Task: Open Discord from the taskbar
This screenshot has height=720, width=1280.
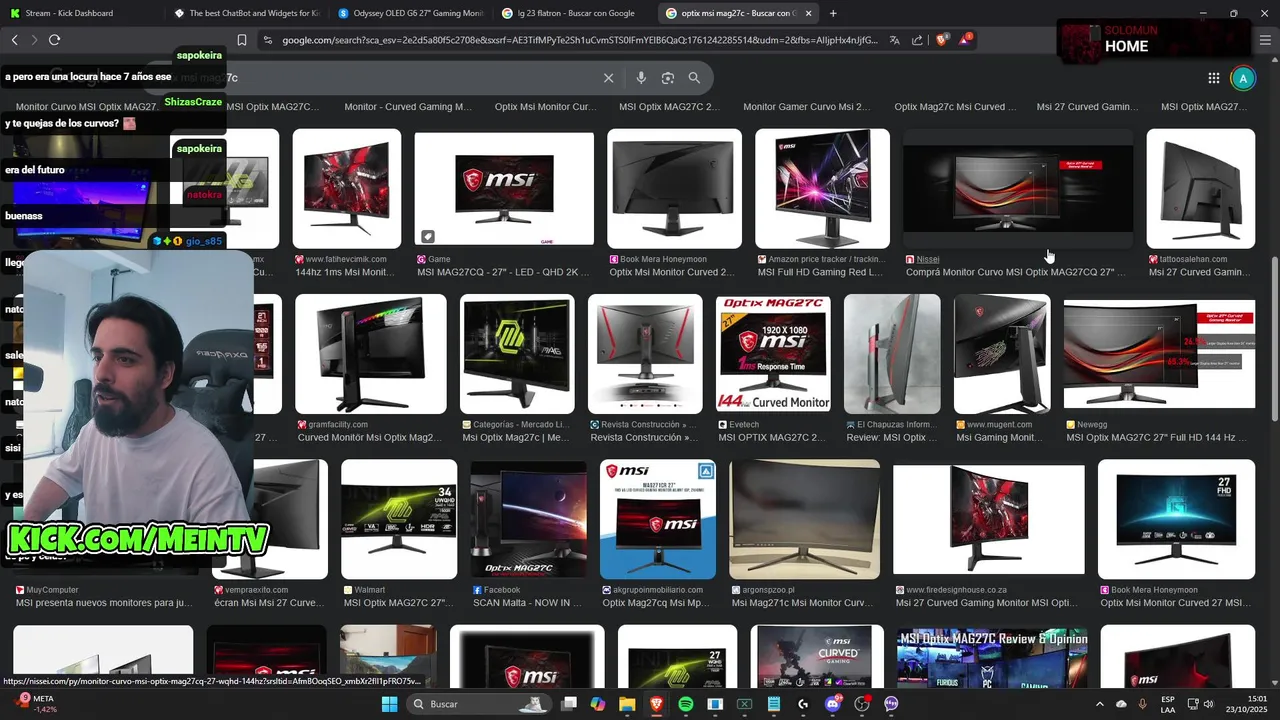Action: tap(833, 704)
